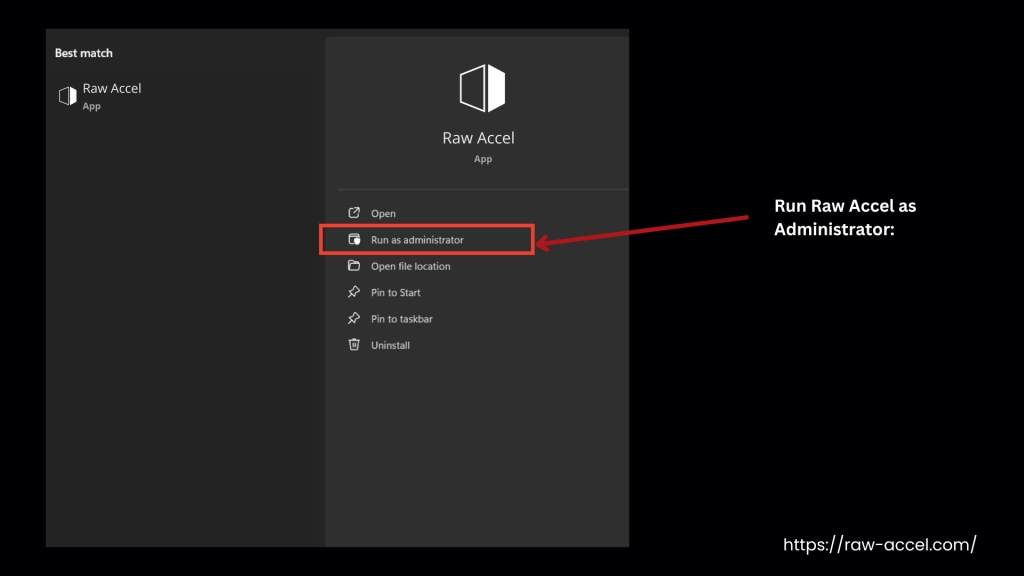1024x576 pixels.
Task: Choose Uninstall for Raw Accel
Action: 390,344
